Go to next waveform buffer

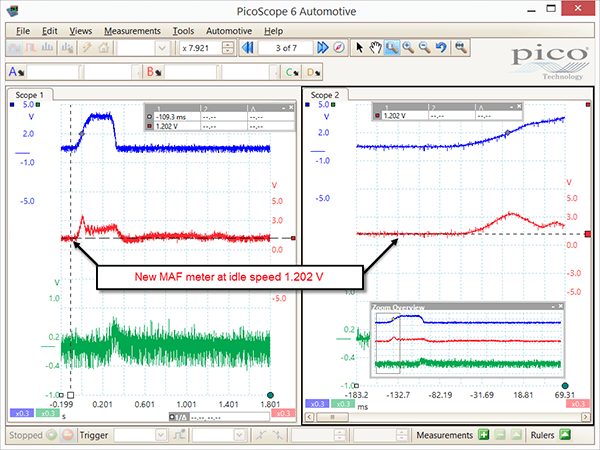click(323, 48)
